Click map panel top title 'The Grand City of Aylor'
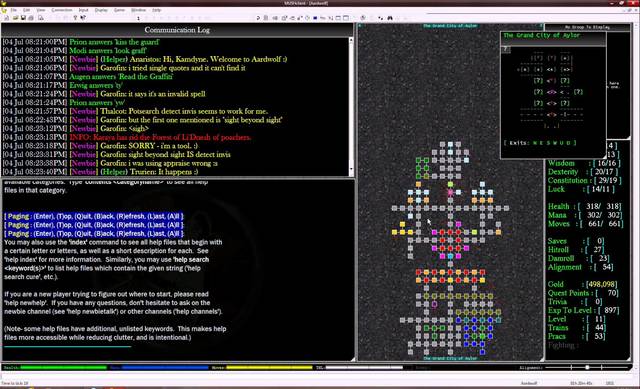This screenshot has width=640, height=389. click(x=450, y=26)
